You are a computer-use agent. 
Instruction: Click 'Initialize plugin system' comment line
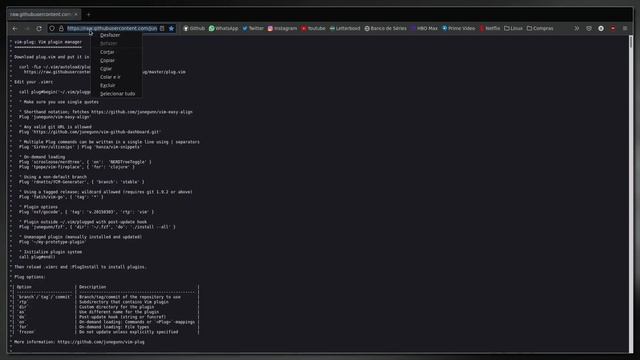coord(51,252)
